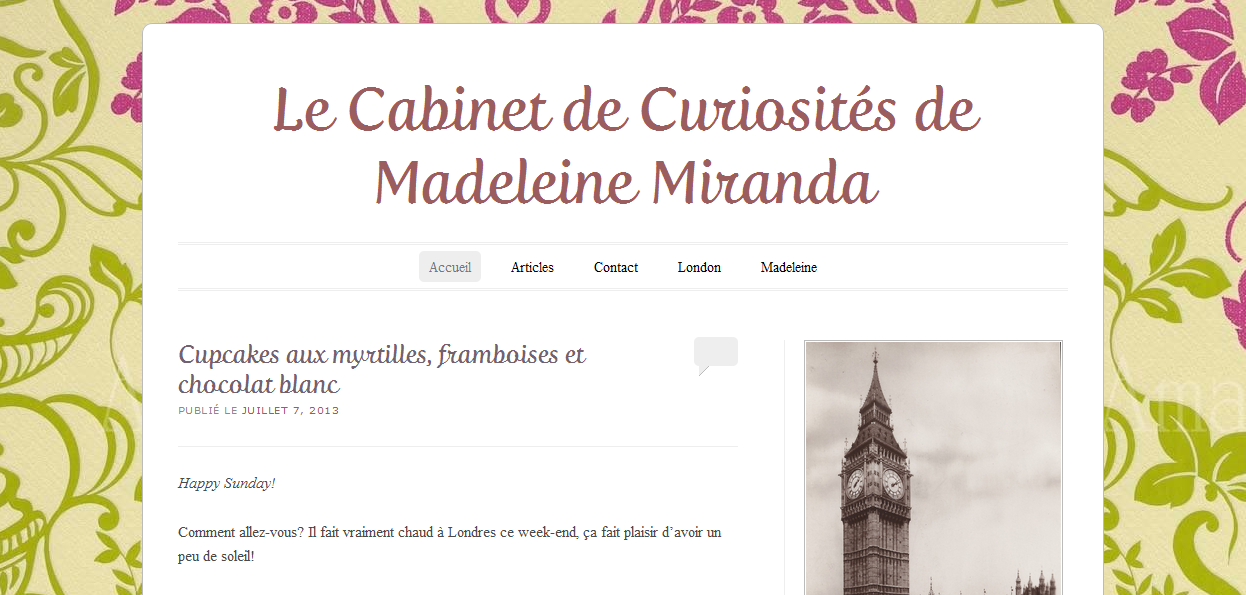Go to the Contact page
Viewport: 1246px width, 595px height.
click(616, 267)
